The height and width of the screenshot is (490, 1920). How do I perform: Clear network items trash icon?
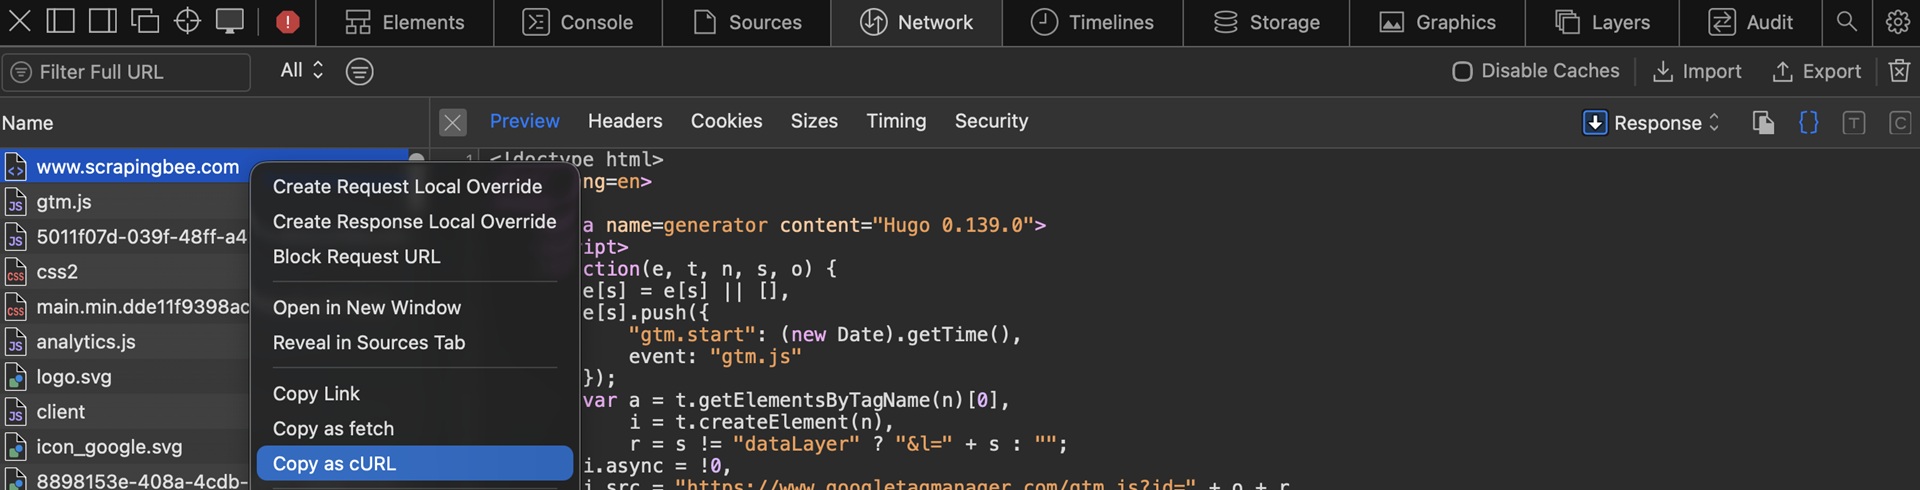coord(1899,71)
